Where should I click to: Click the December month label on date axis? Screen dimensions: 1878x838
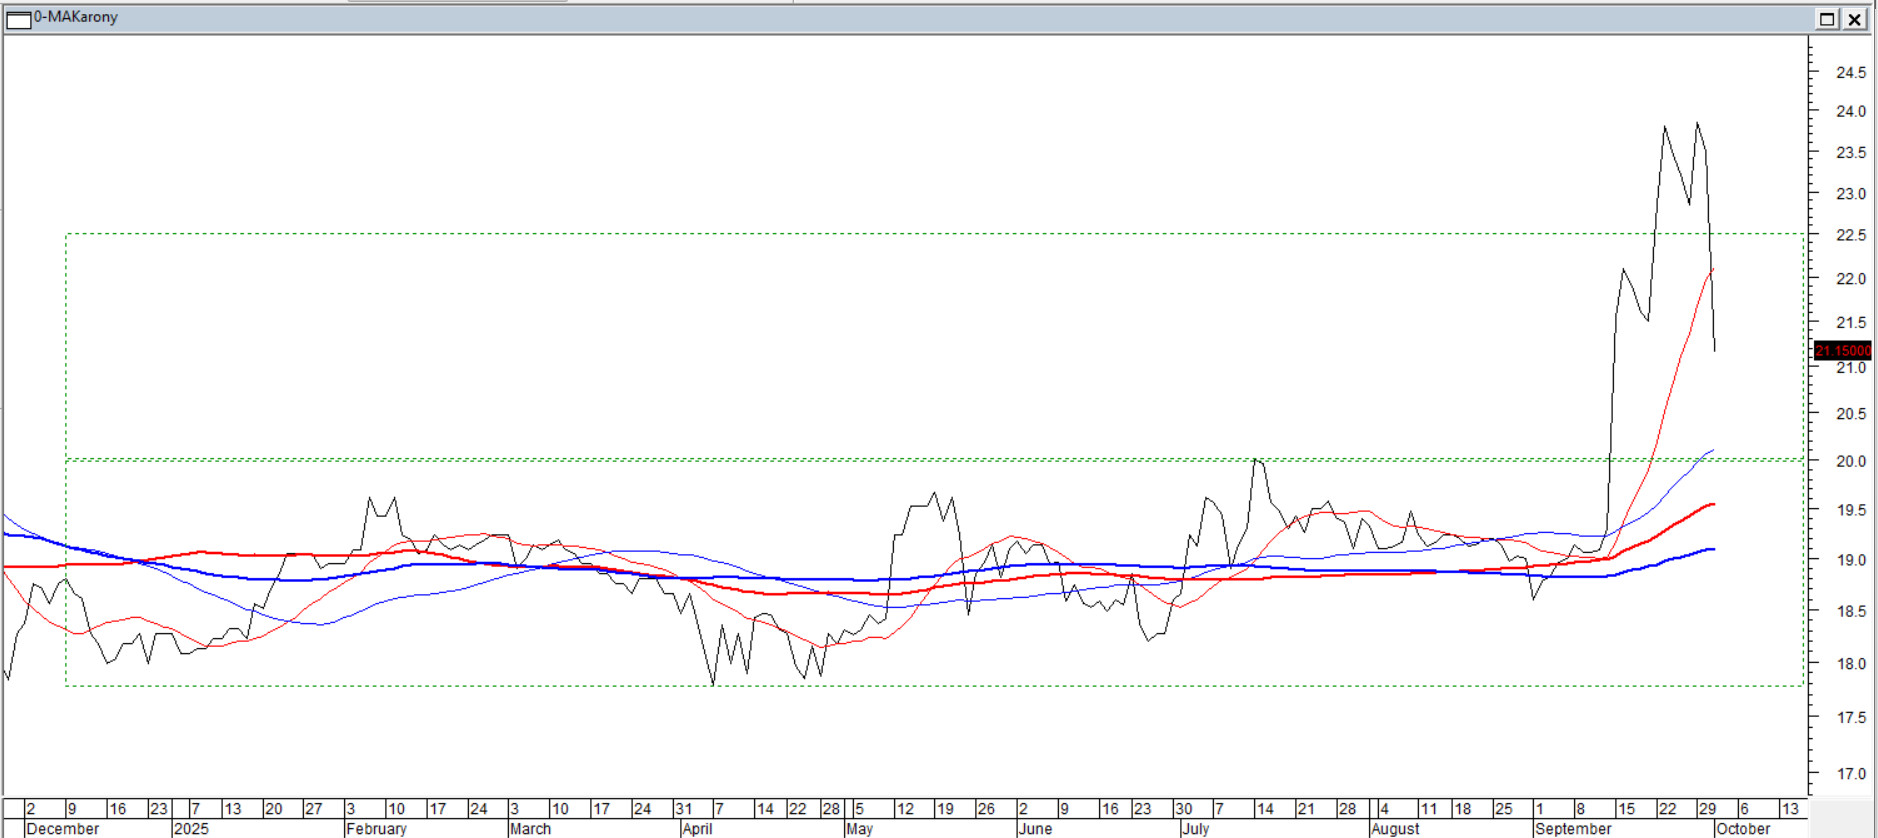tap(62, 829)
